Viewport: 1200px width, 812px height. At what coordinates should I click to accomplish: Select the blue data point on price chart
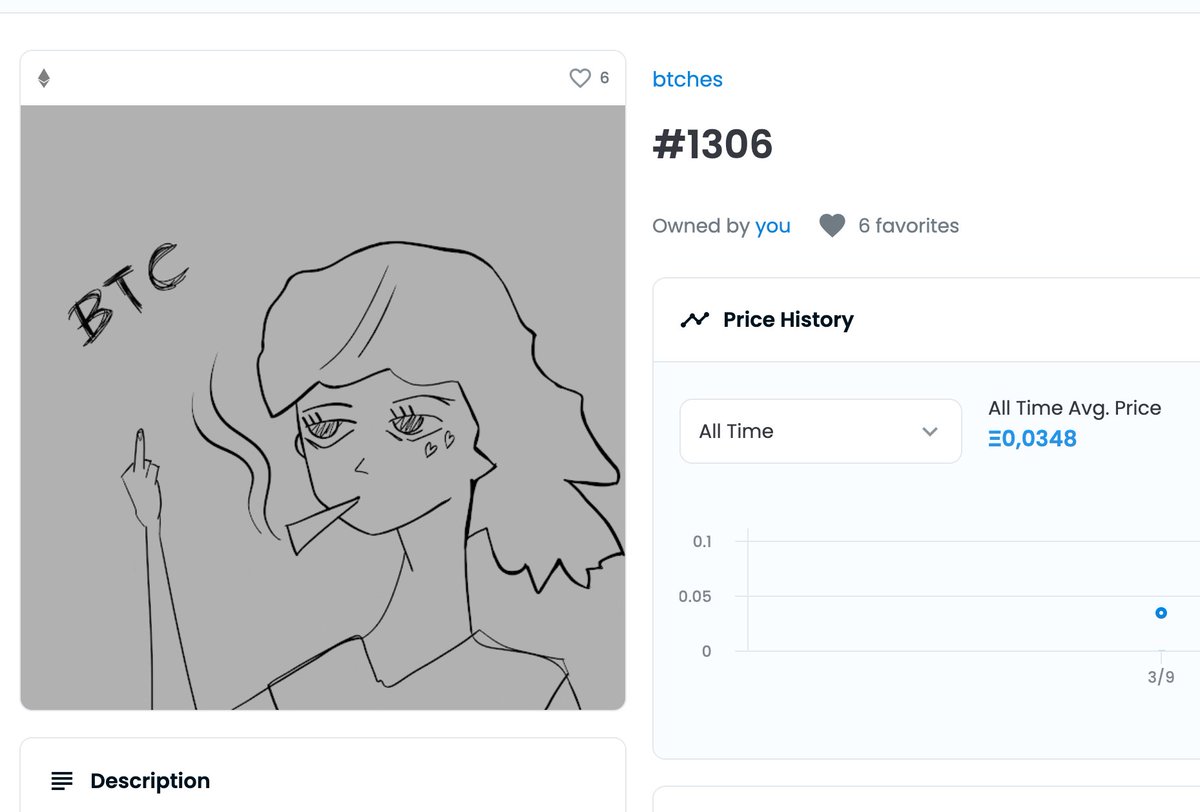tap(1161, 613)
